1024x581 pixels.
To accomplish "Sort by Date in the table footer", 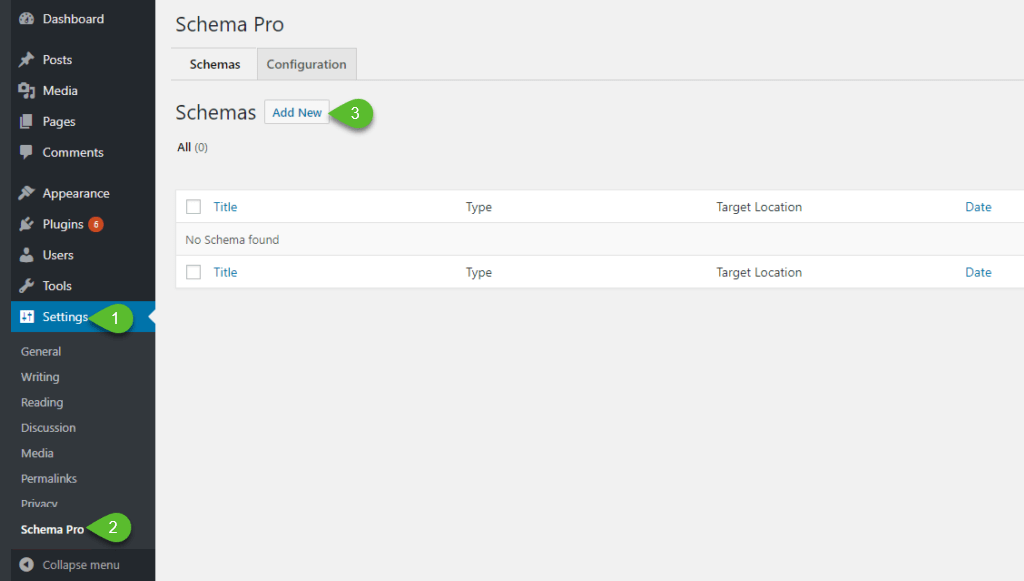I will 978,272.
